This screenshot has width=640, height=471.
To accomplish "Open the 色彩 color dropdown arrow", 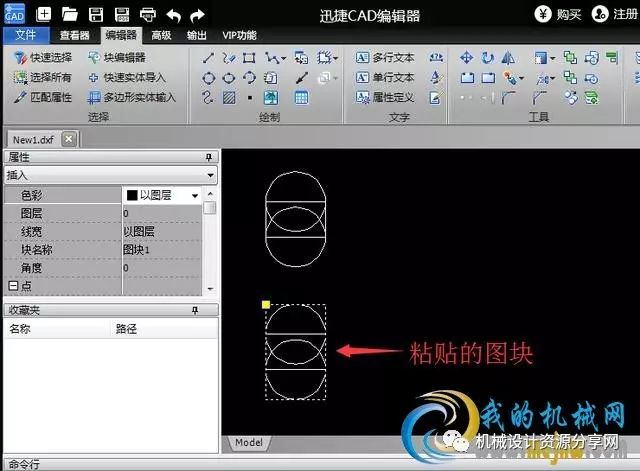I will (x=193, y=195).
